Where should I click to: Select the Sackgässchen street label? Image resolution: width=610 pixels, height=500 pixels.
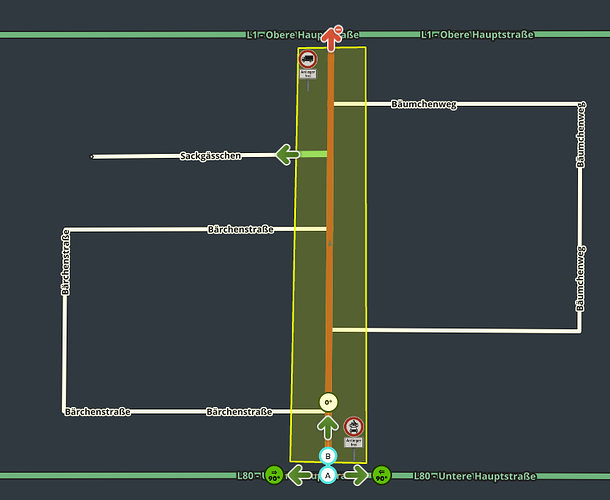click(x=210, y=156)
